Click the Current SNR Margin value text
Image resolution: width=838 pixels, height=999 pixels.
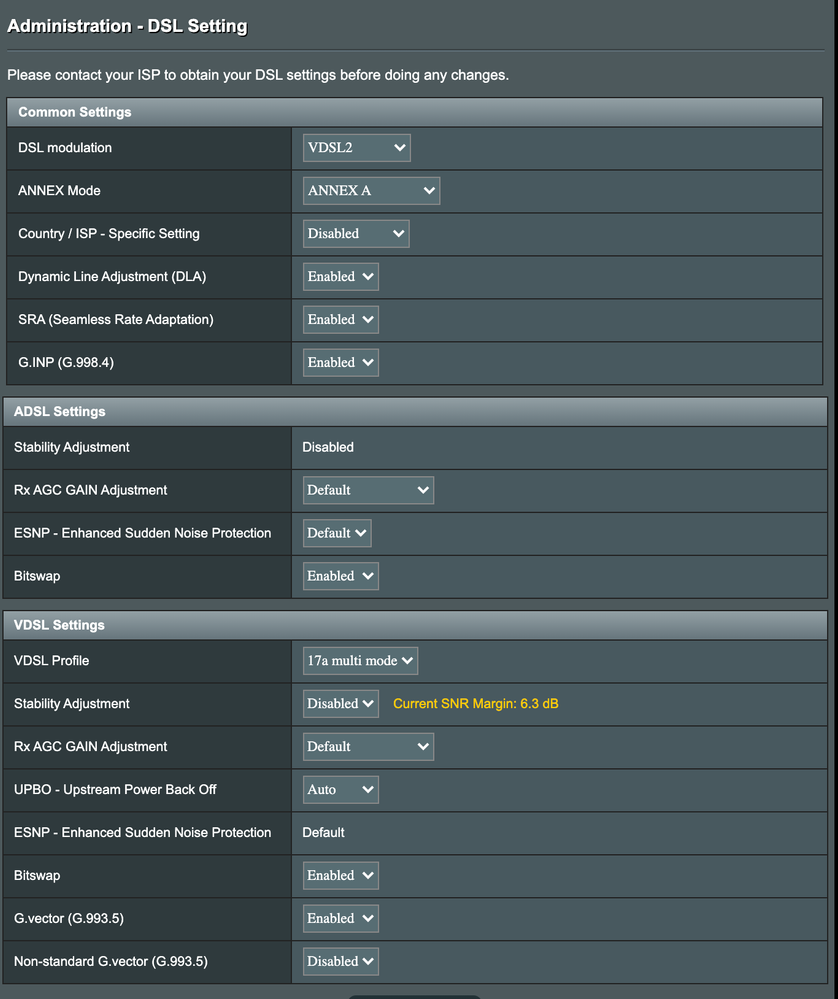(x=475, y=703)
